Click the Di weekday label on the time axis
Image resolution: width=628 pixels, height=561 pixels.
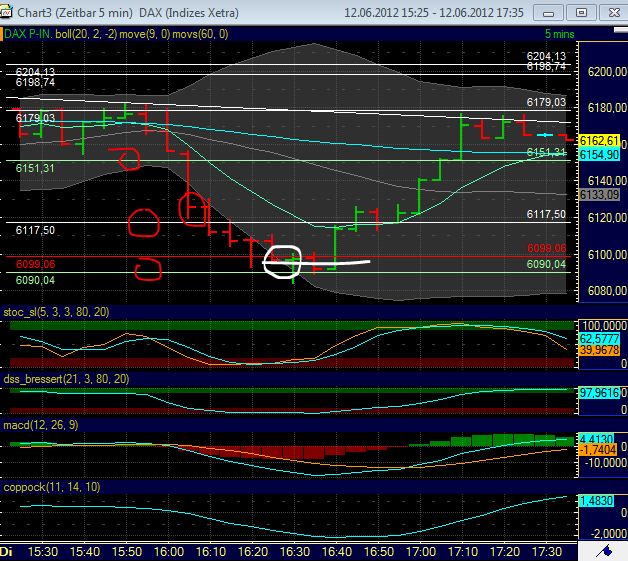pos(6,552)
